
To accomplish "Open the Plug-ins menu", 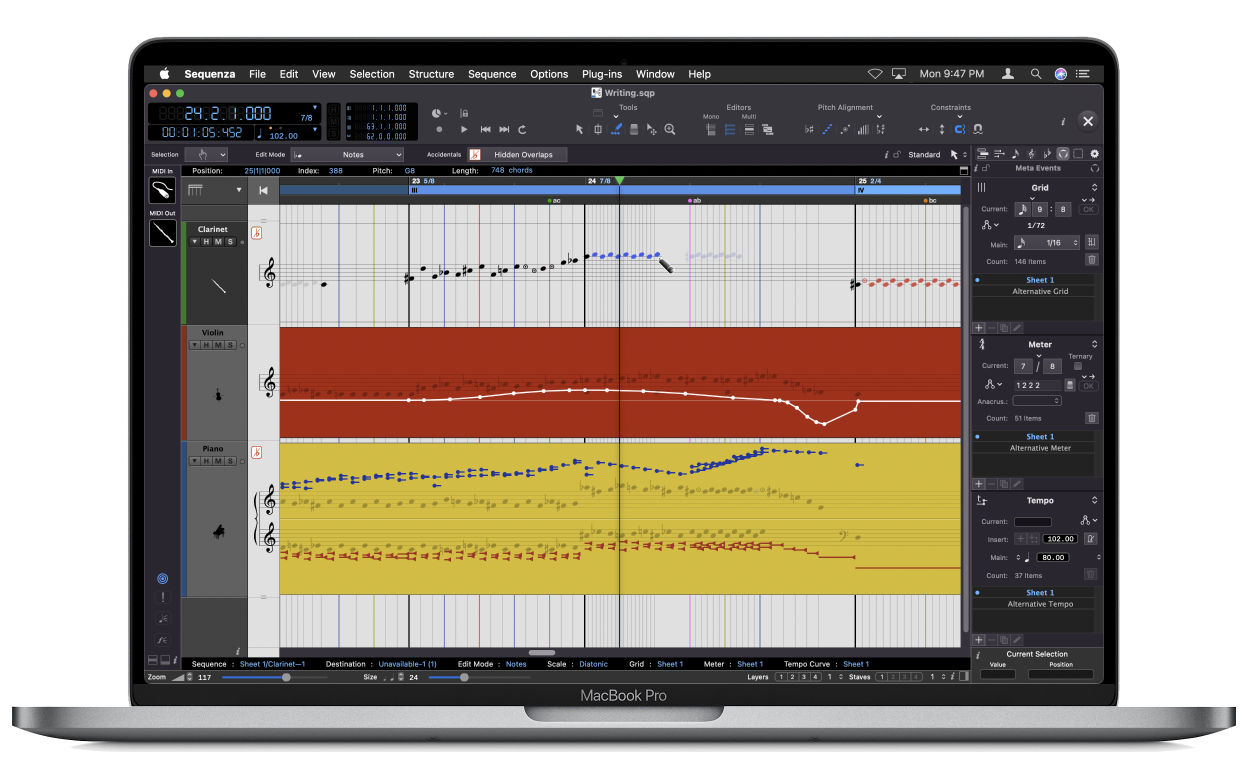I will [602, 74].
